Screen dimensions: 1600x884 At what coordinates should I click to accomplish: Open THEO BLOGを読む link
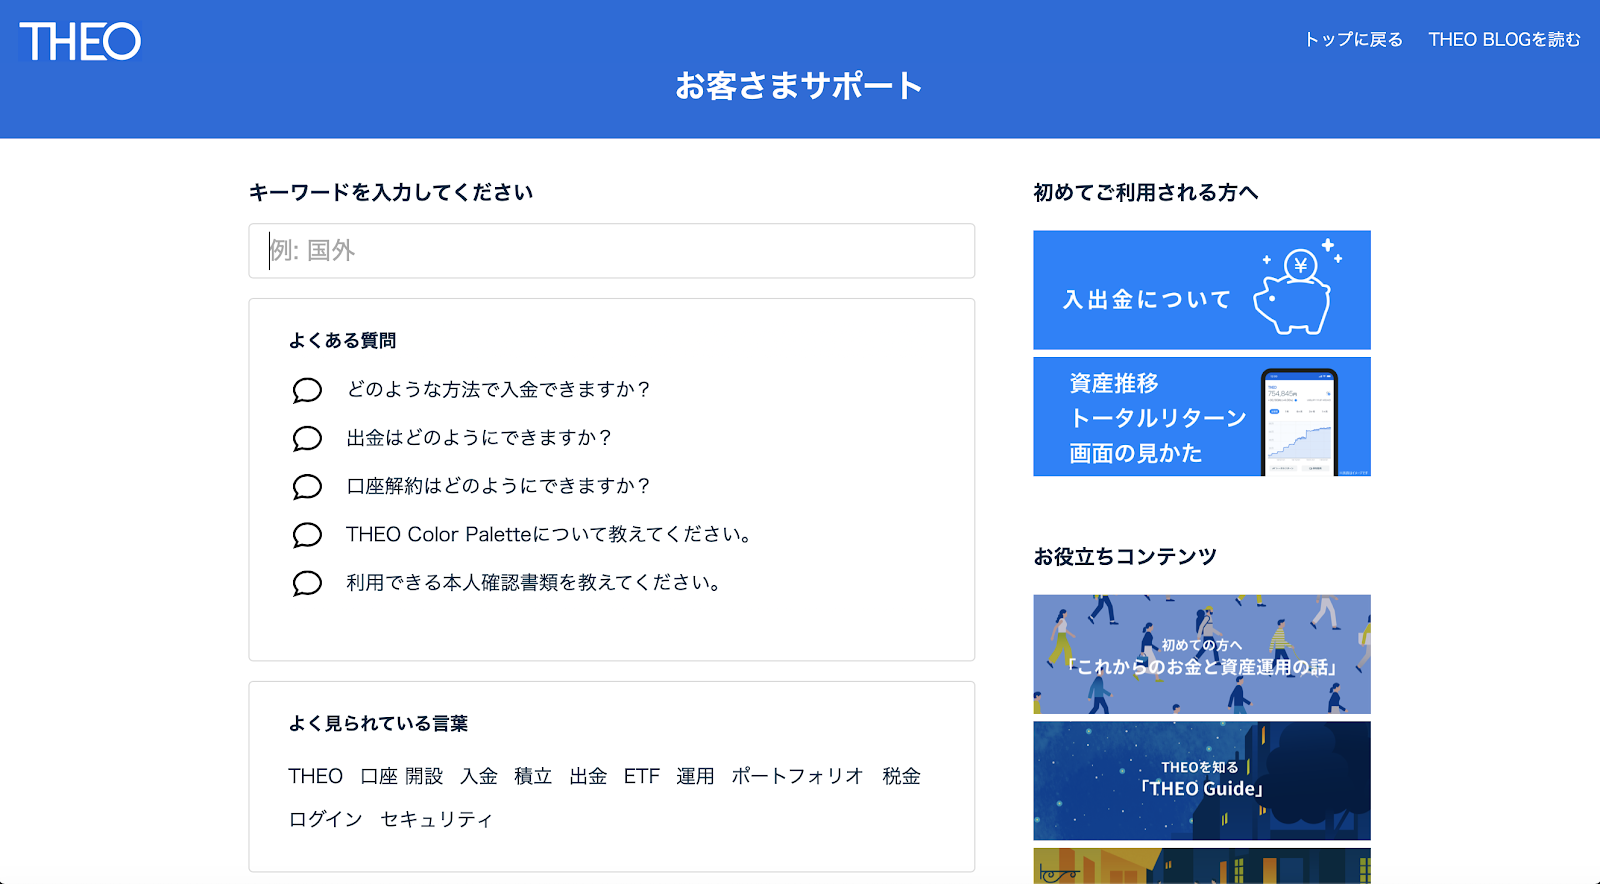[1504, 39]
